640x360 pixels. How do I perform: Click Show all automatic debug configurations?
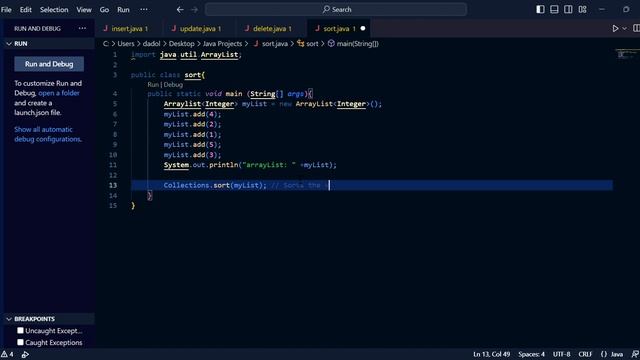click(x=48, y=134)
